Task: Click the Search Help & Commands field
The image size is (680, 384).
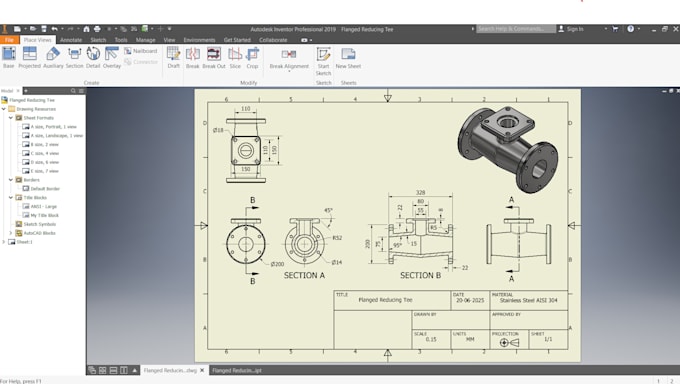Action: (x=516, y=29)
